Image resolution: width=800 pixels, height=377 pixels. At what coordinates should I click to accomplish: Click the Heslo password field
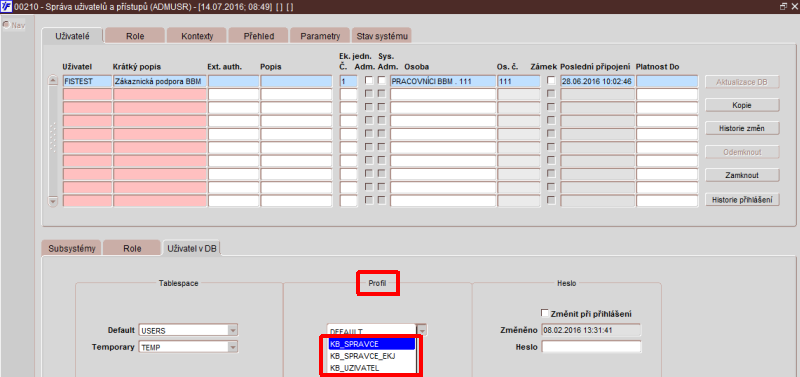pyautogui.click(x=591, y=347)
